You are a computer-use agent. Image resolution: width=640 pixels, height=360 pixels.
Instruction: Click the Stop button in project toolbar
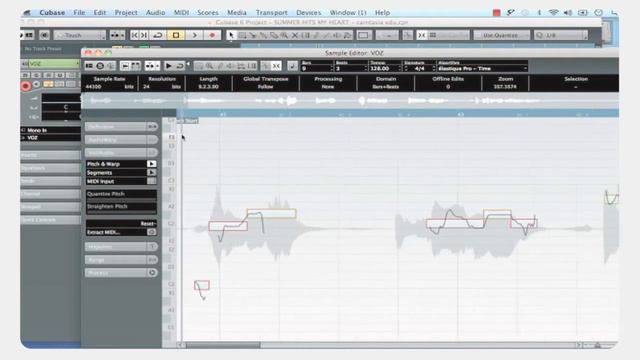[x=176, y=35]
